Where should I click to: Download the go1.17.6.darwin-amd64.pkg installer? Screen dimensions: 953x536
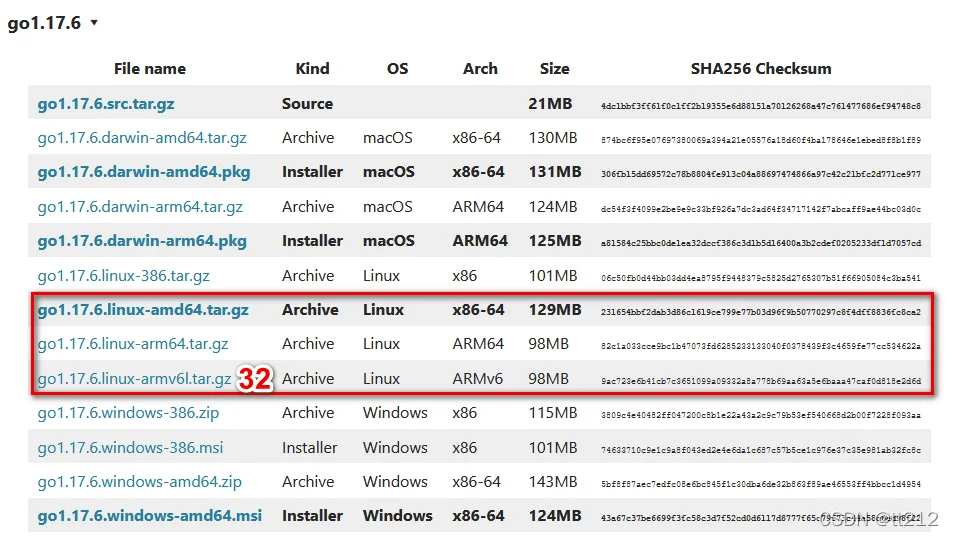point(143,172)
